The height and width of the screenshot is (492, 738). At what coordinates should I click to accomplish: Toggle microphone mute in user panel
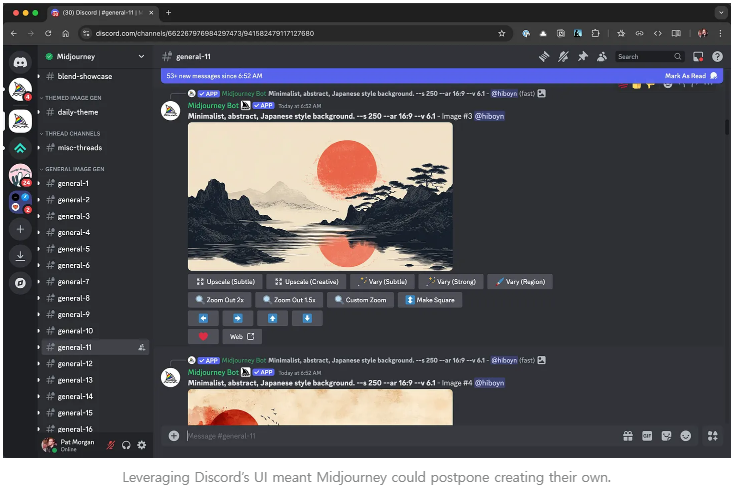pyautogui.click(x=111, y=445)
